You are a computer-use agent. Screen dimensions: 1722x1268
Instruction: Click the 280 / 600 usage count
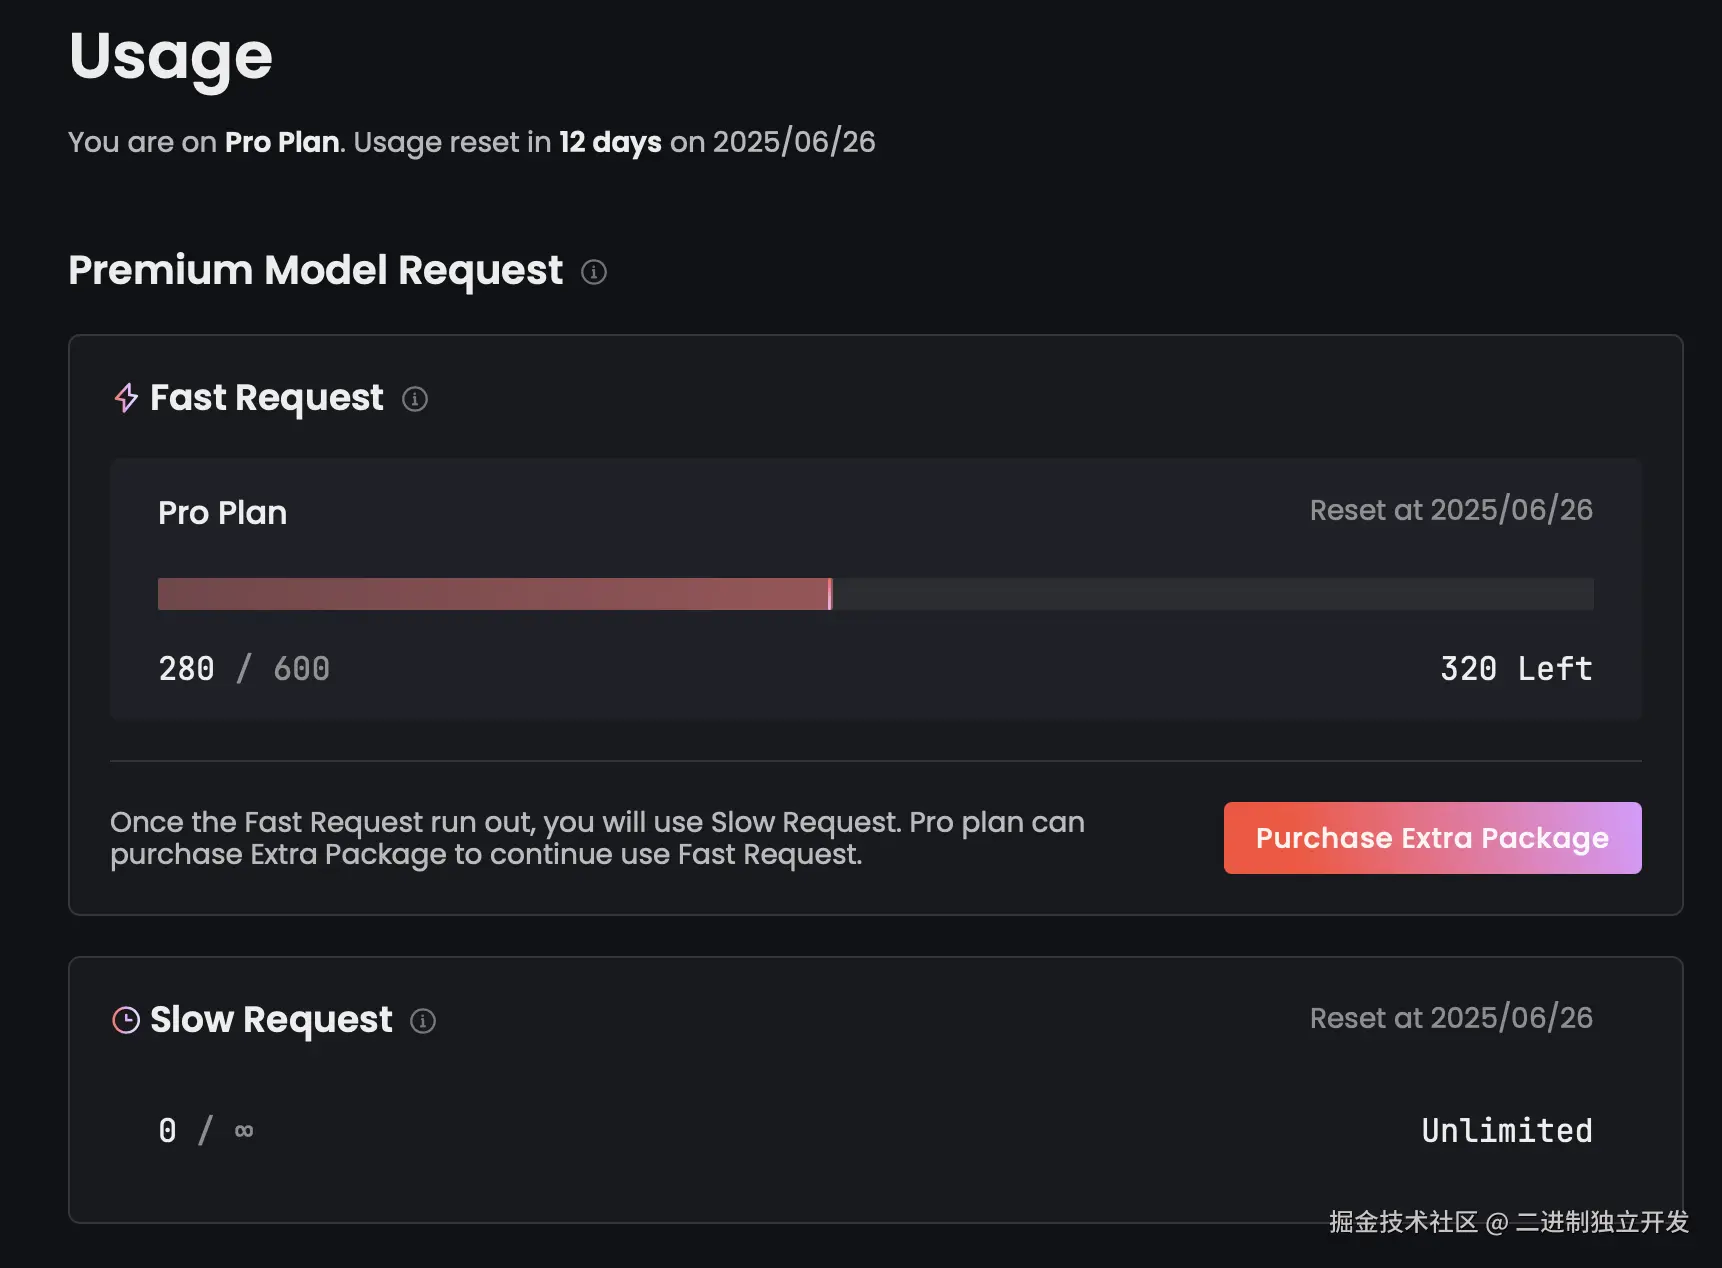(244, 668)
